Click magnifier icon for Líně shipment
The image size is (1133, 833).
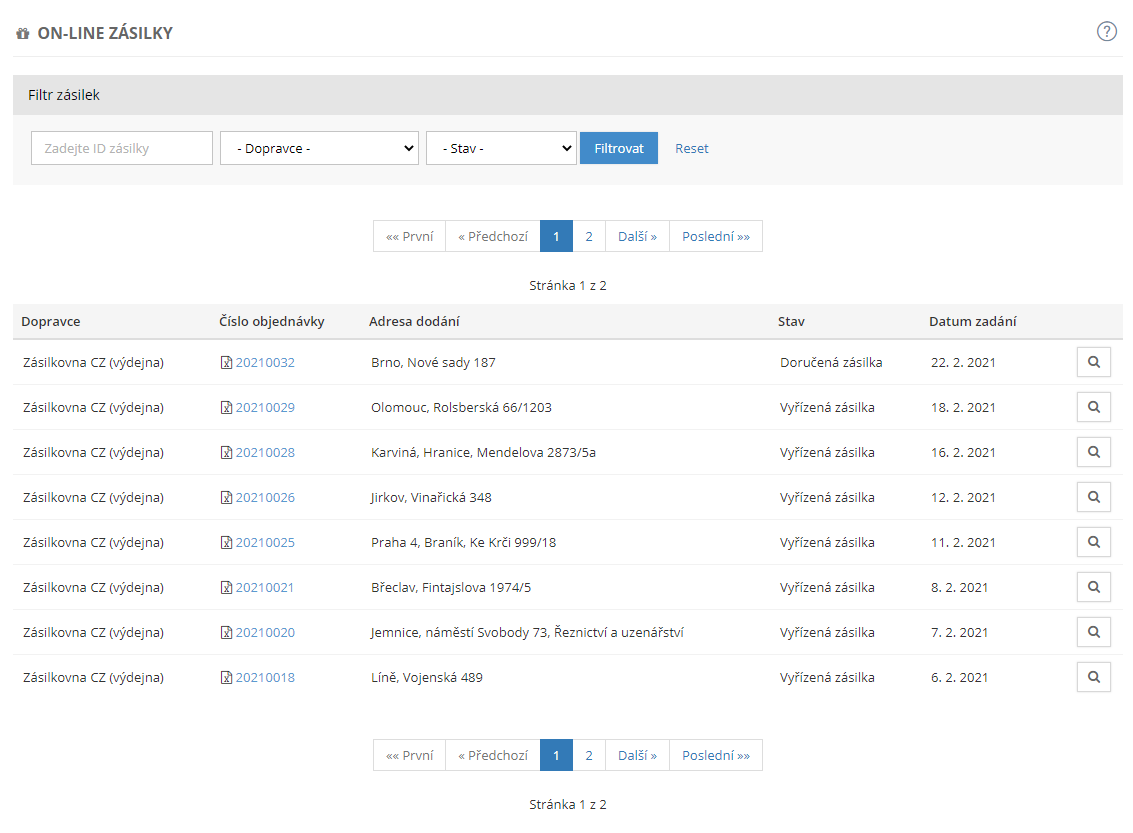[x=1093, y=677]
